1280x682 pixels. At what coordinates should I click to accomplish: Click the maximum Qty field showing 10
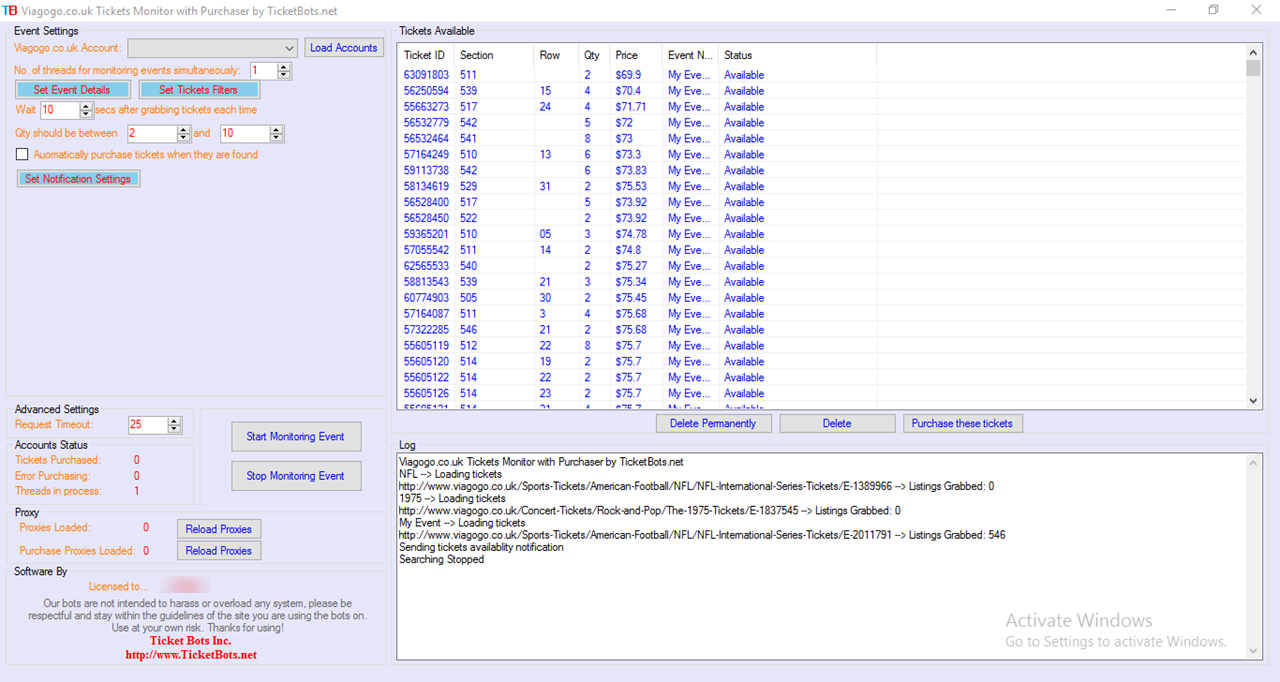pyautogui.click(x=245, y=134)
